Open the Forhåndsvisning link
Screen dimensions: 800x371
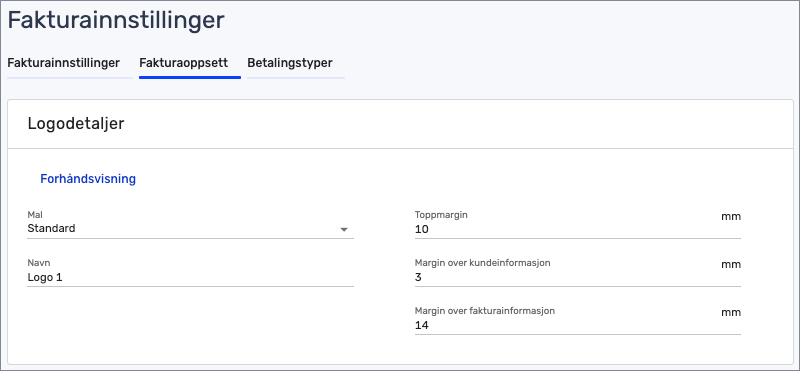pyautogui.click(x=88, y=179)
